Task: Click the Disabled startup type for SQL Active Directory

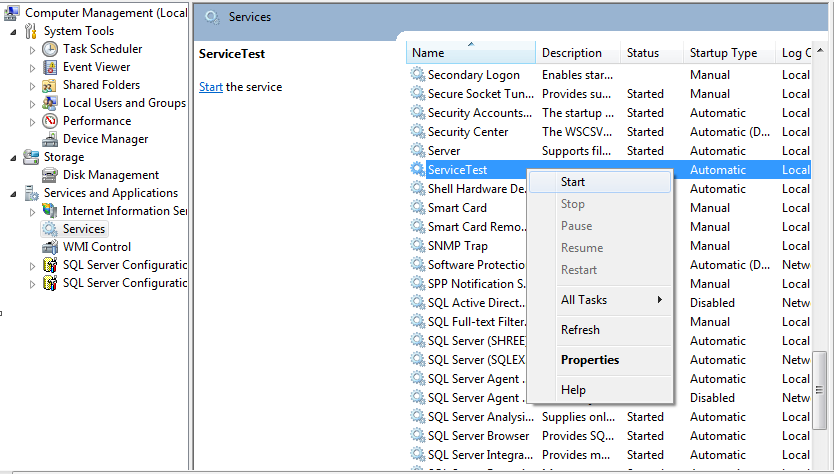Action: click(x=712, y=303)
